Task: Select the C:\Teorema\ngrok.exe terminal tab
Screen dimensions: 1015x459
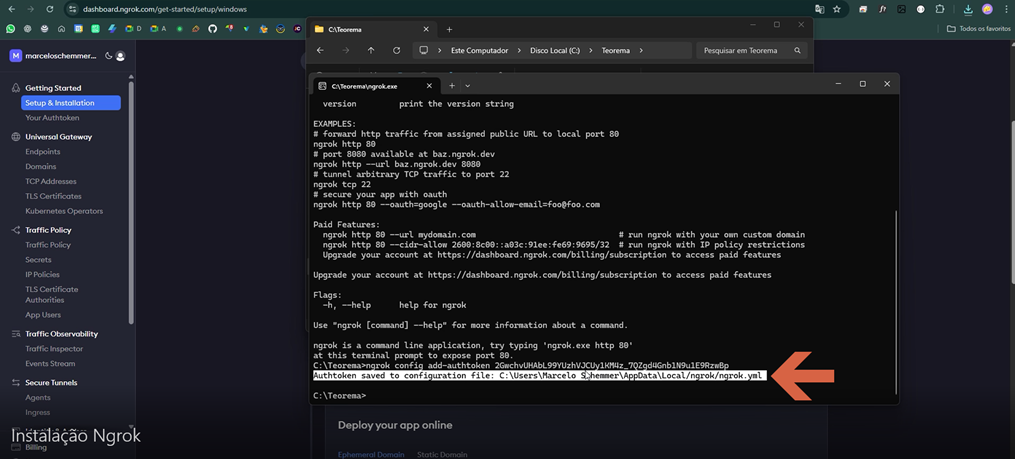Action: pos(375,85)
